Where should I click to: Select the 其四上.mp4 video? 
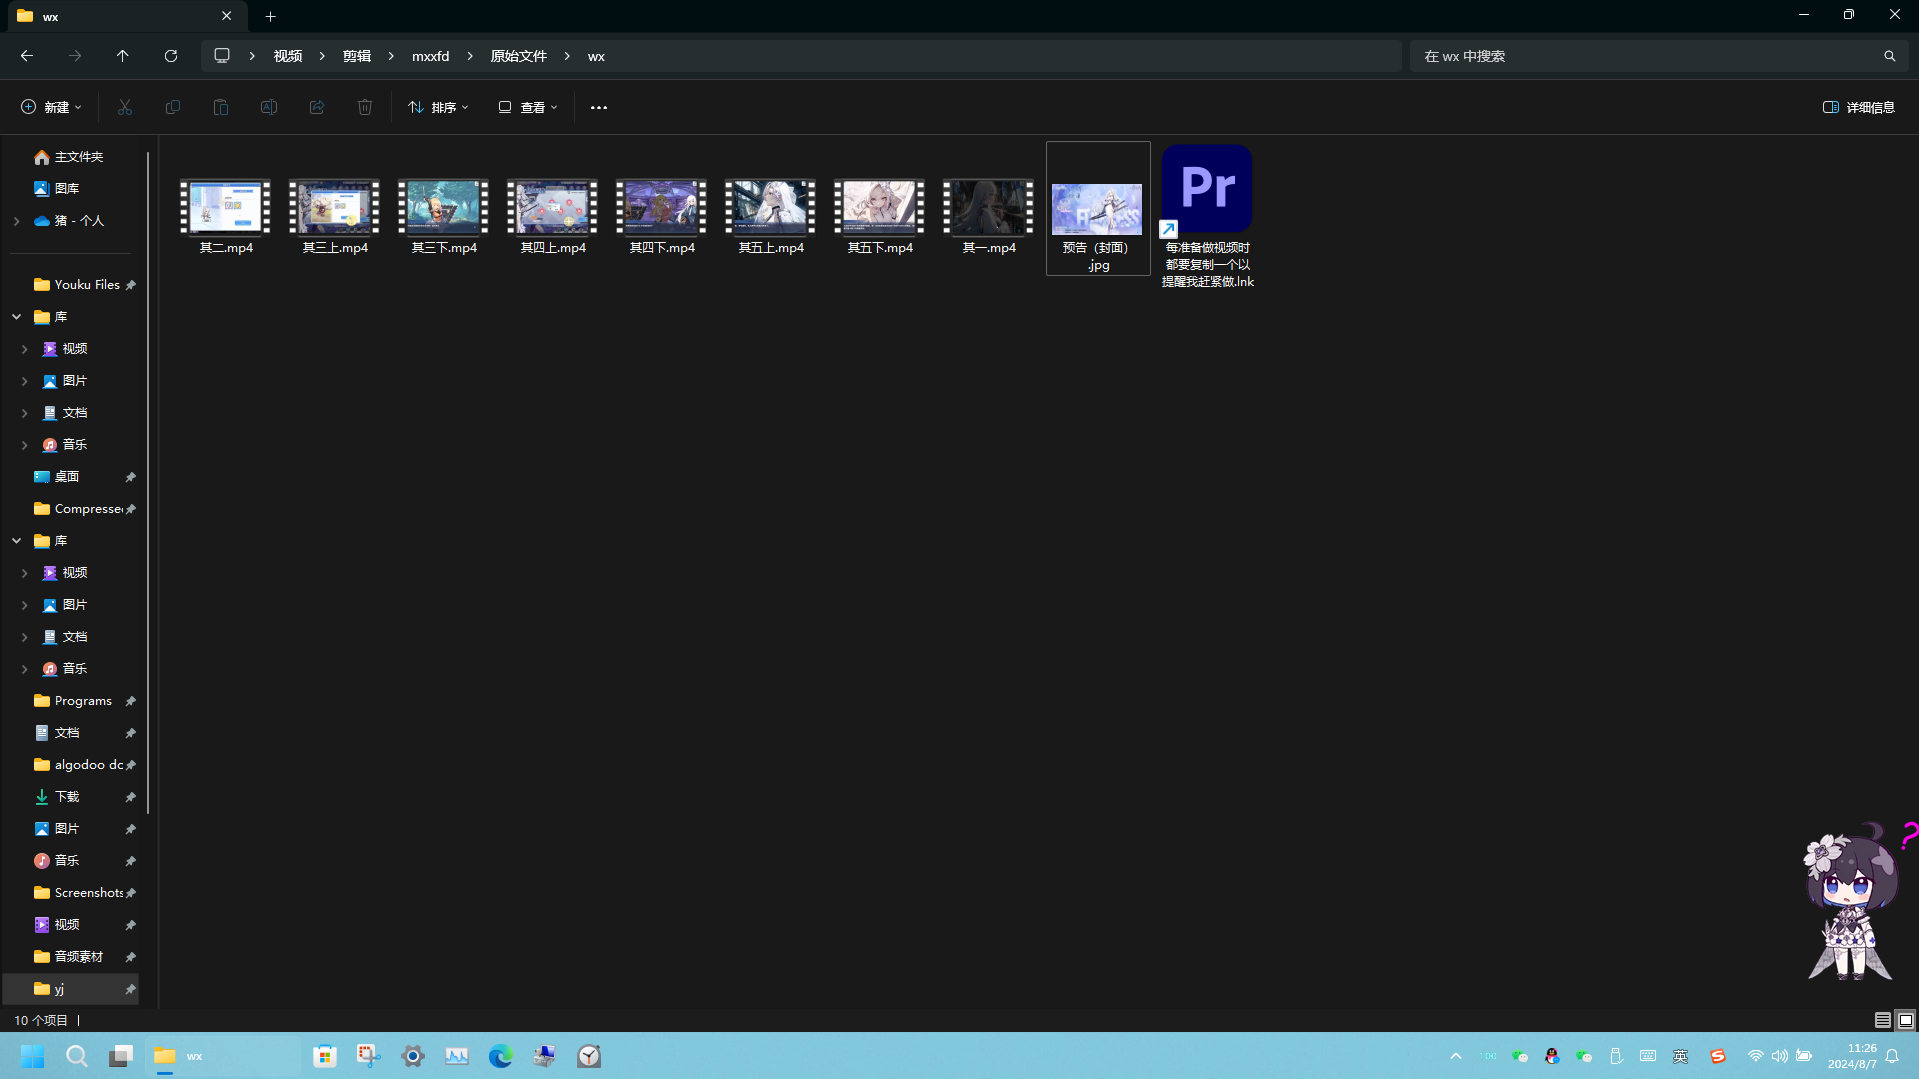553,217
